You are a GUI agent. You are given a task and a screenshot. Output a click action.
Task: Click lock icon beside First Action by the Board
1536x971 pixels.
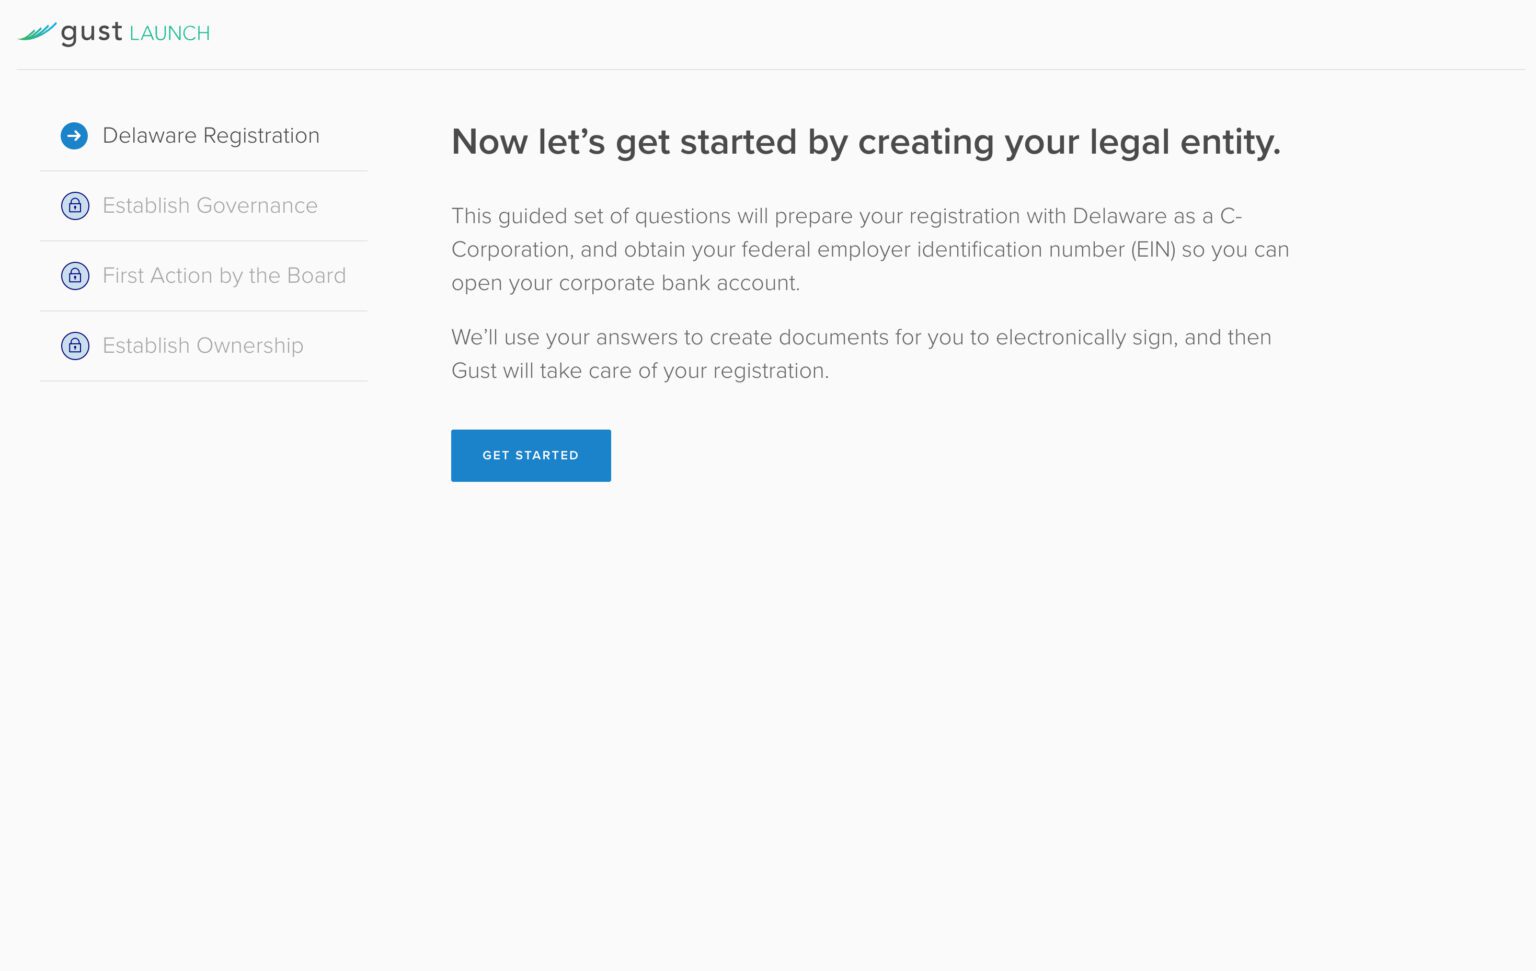click(x=75, y=276)
